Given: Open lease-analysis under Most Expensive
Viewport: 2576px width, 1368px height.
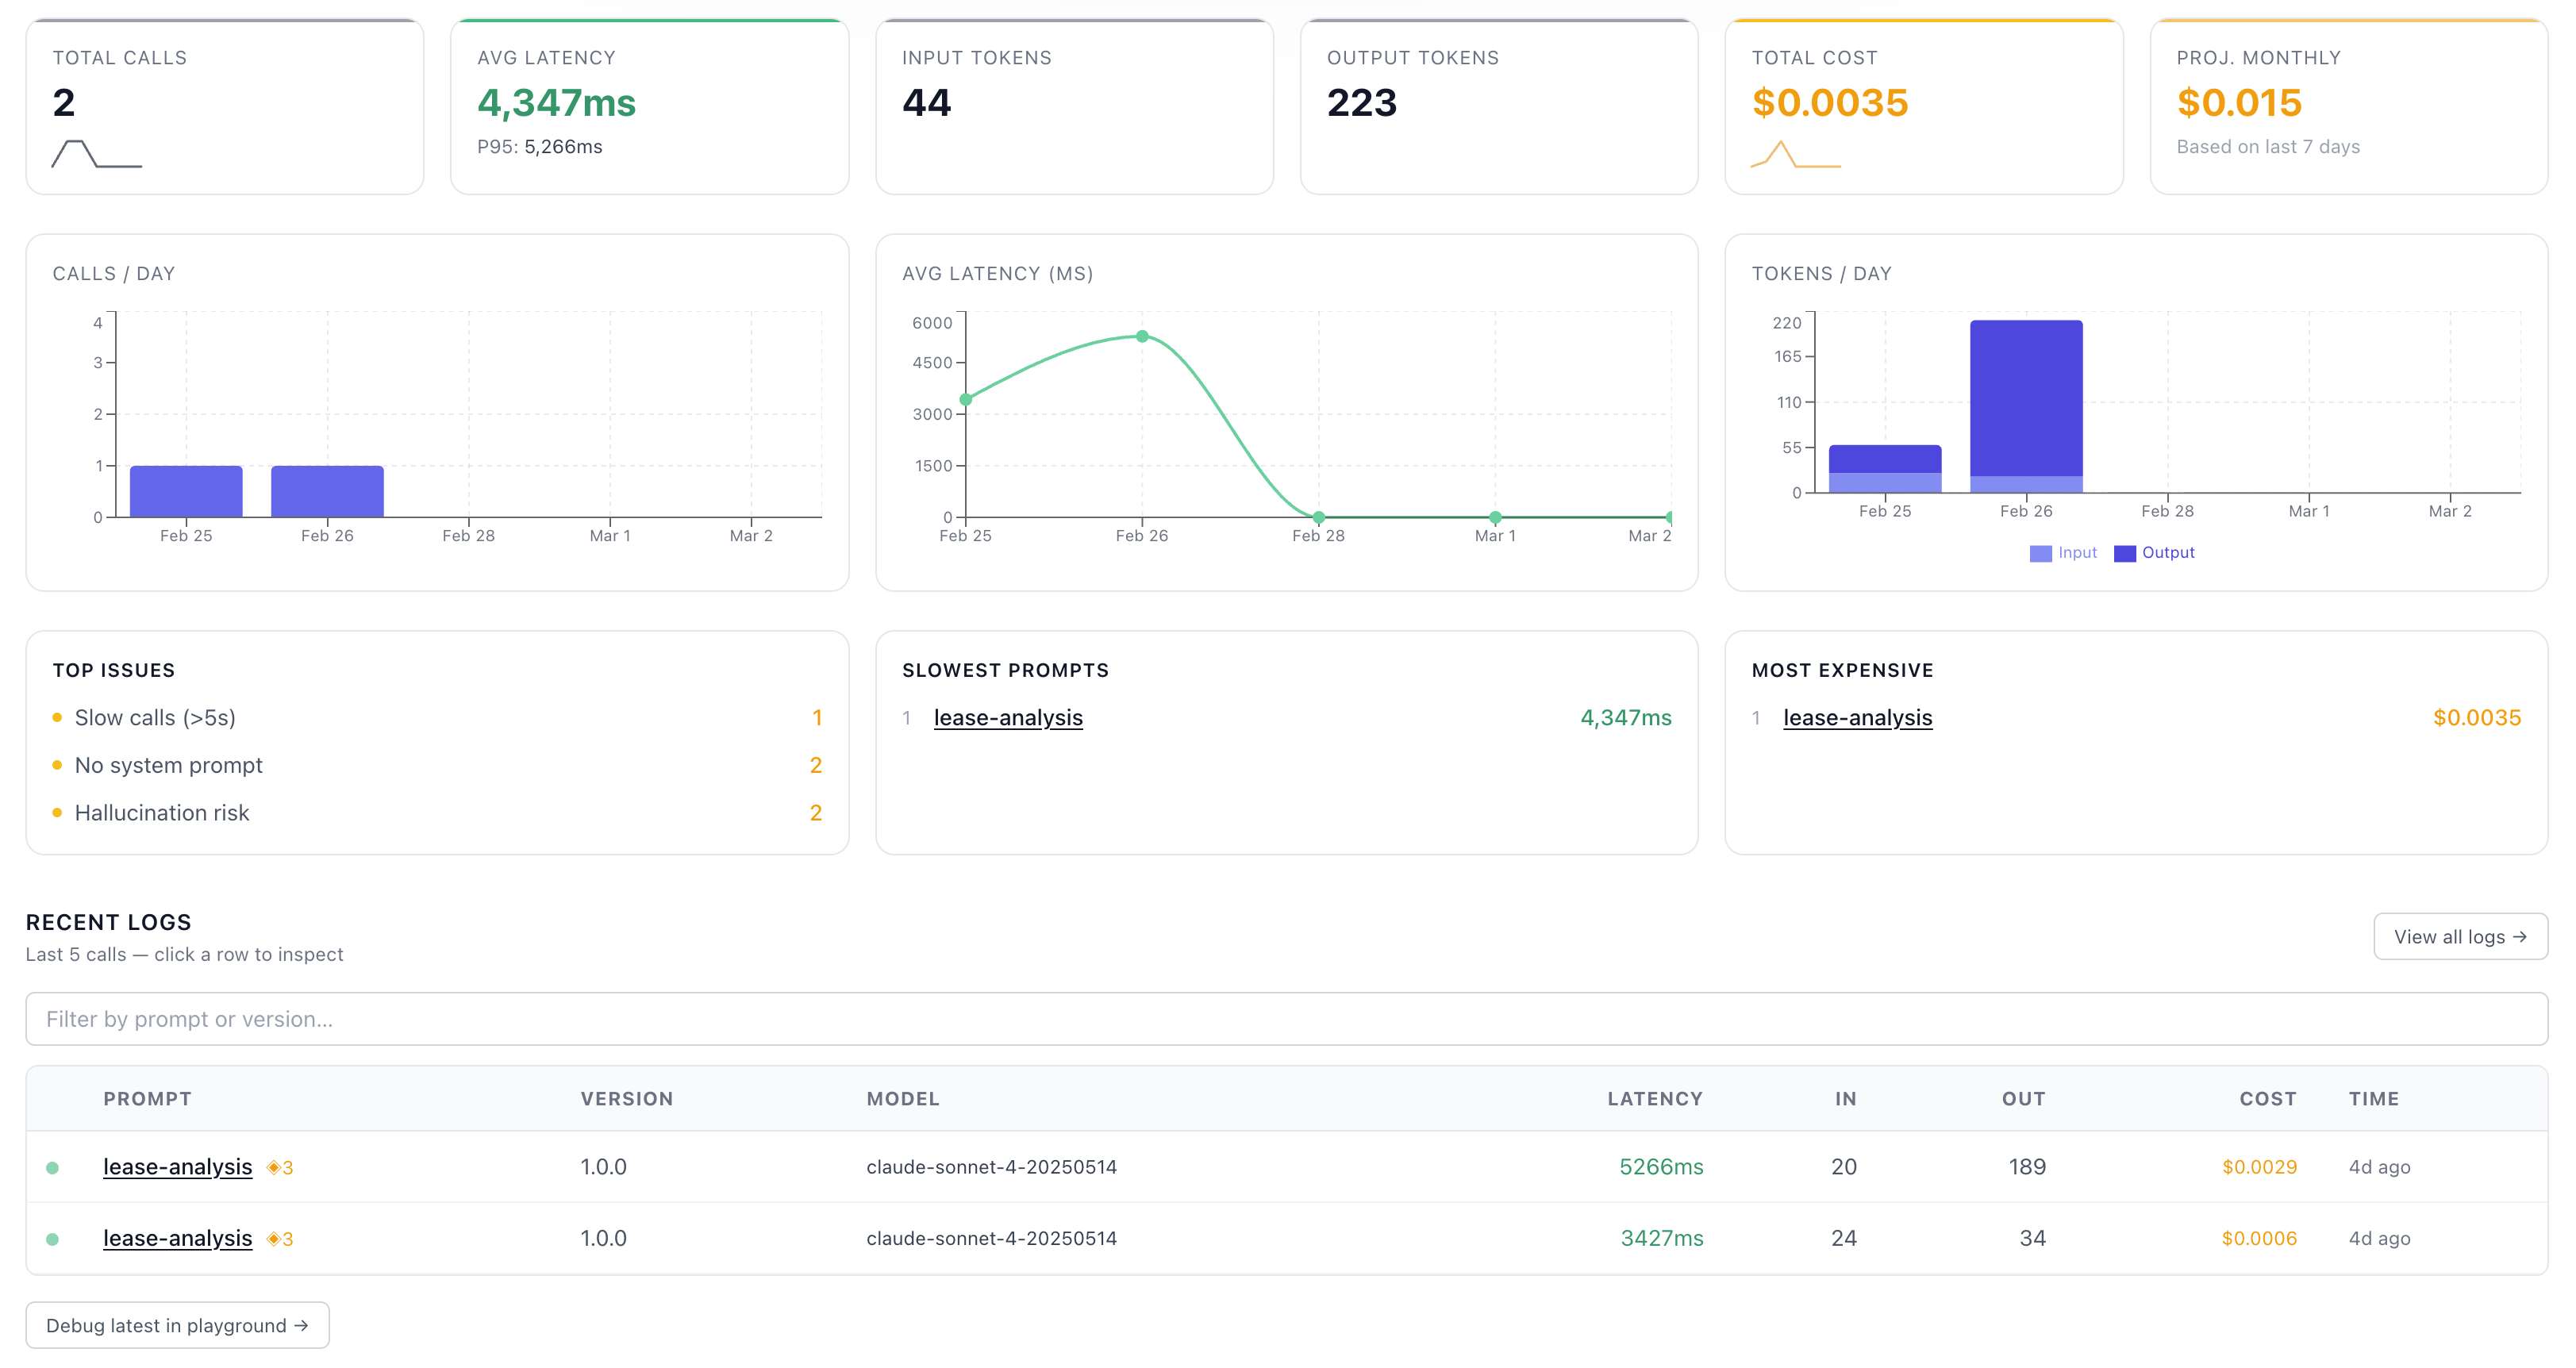Looking at the screenshot, I should pyautogui.click(x=1858, y=717).
